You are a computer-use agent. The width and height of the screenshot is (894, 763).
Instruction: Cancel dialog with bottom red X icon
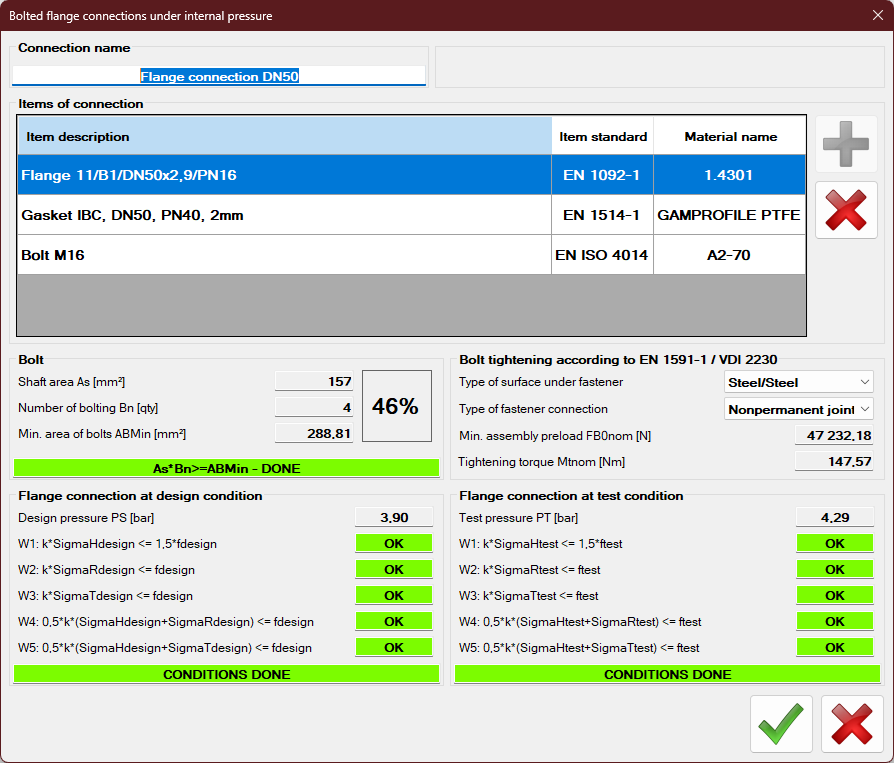(x=852, y=724)
